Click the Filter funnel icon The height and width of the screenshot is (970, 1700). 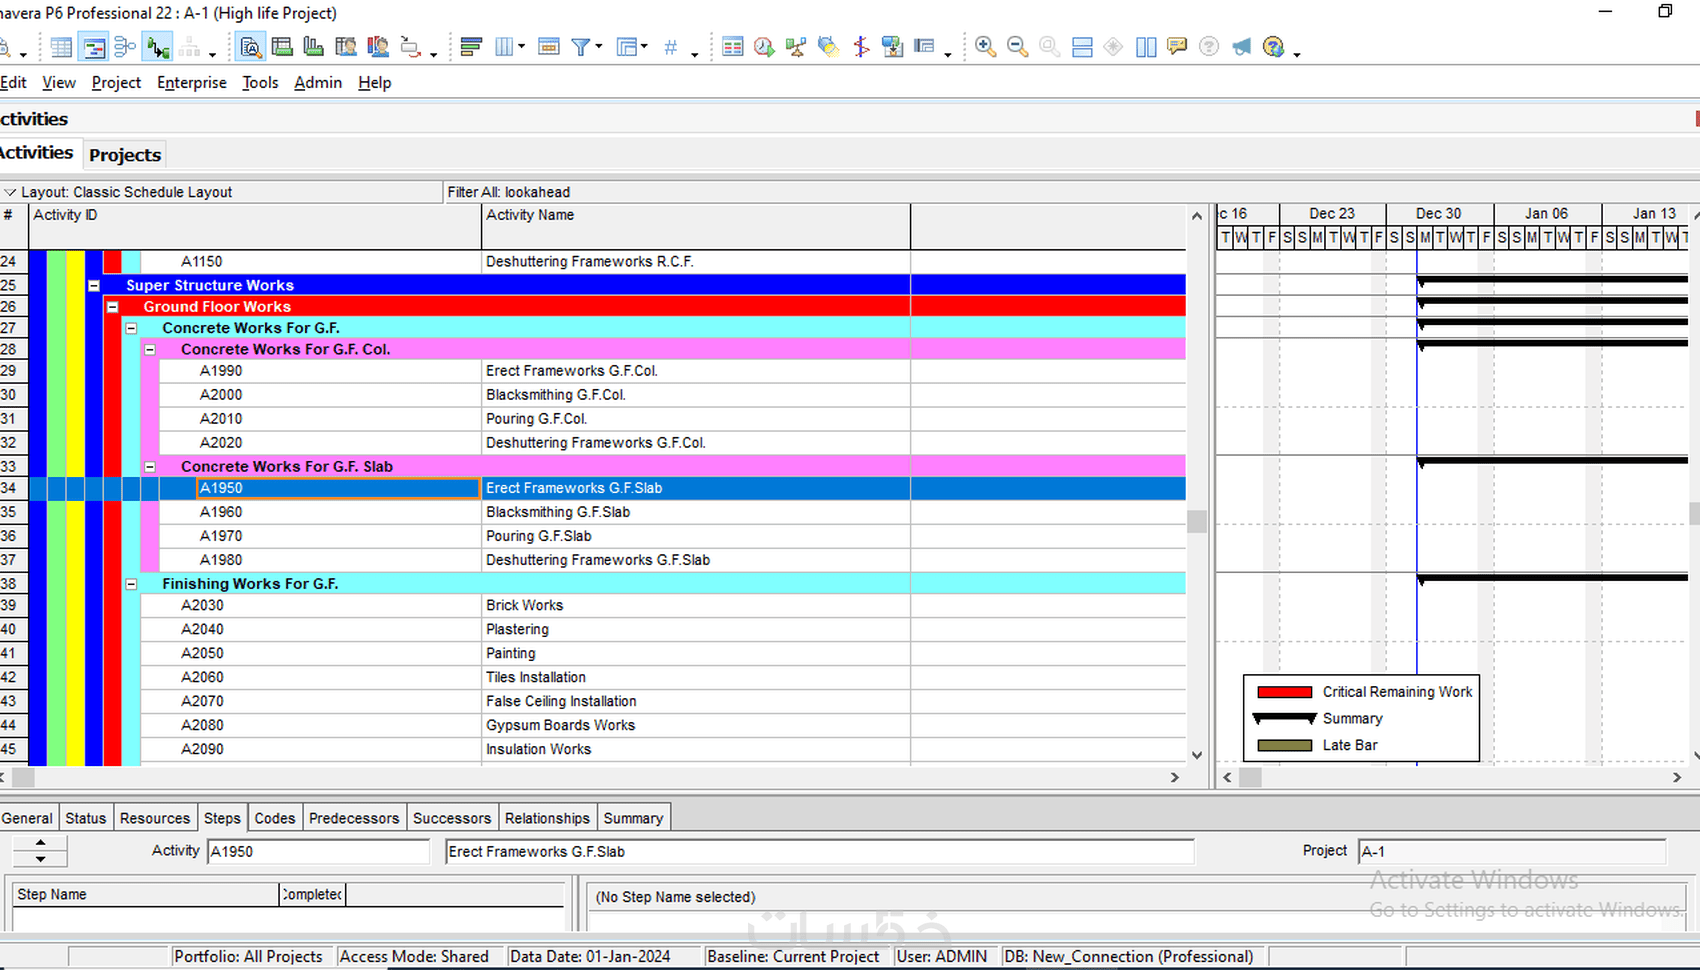(x=580, y=47)
